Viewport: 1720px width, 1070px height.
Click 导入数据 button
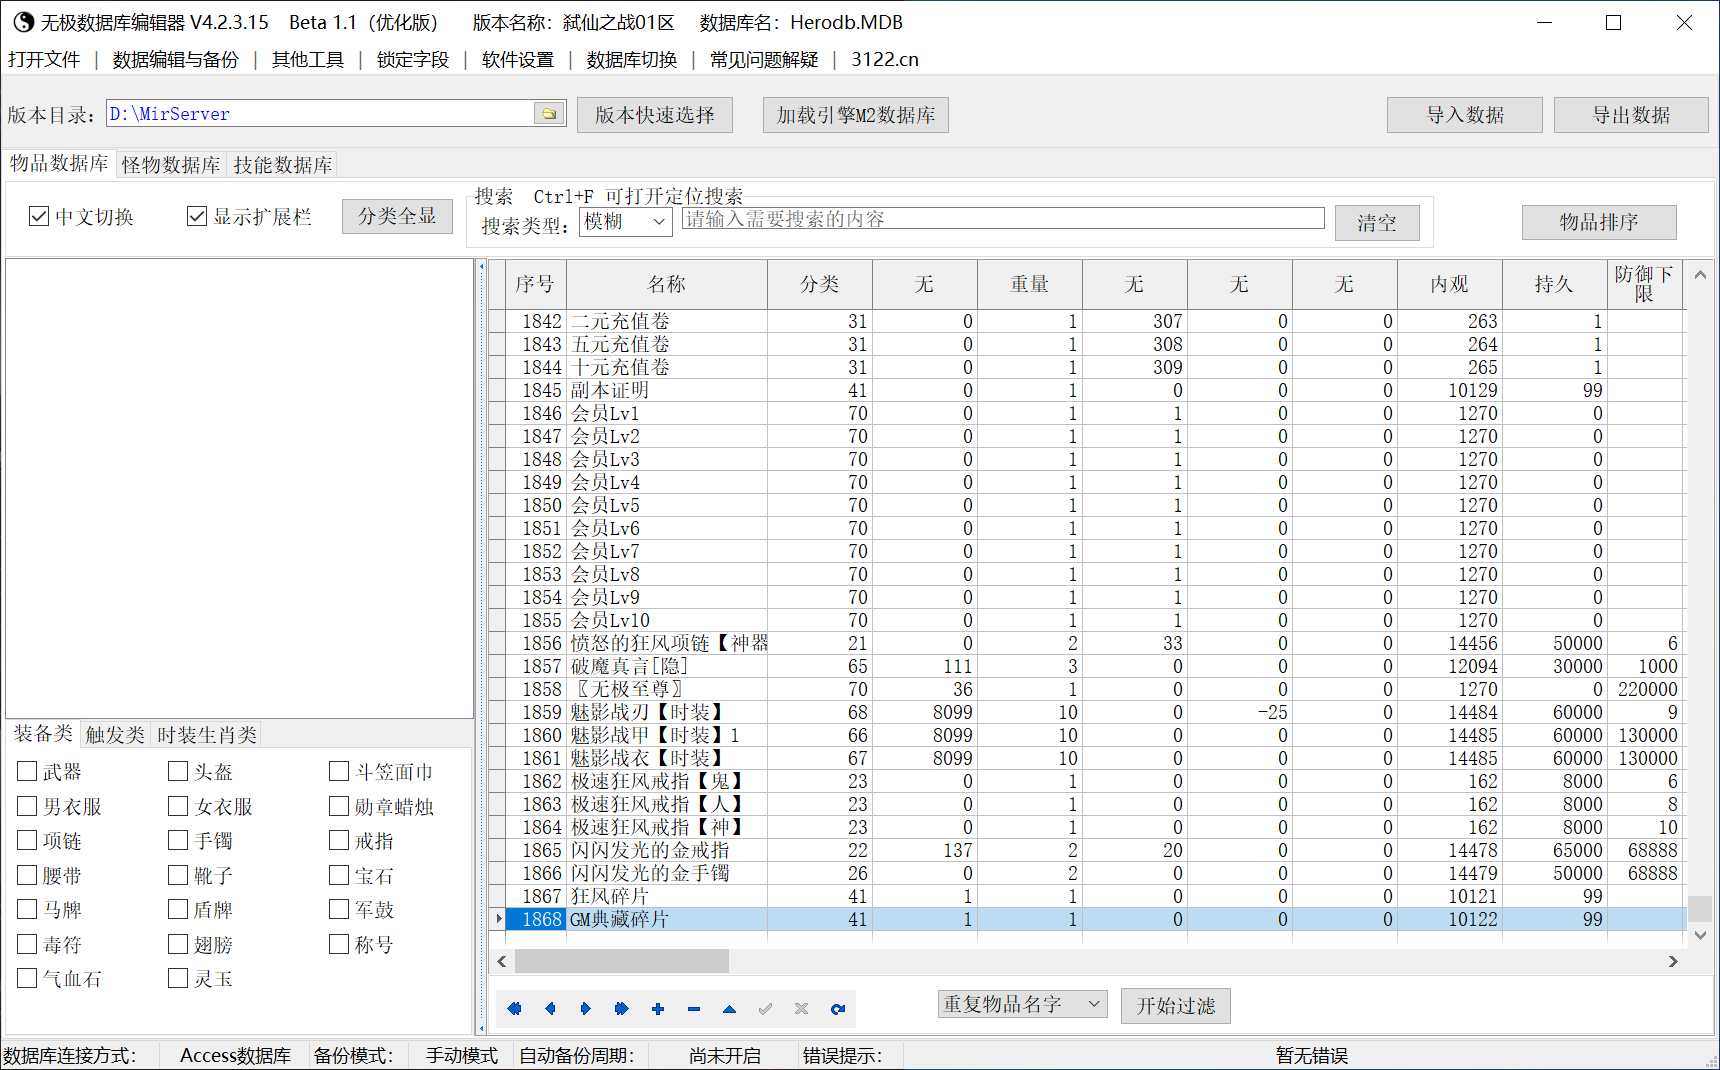(x=1465, y=115)
